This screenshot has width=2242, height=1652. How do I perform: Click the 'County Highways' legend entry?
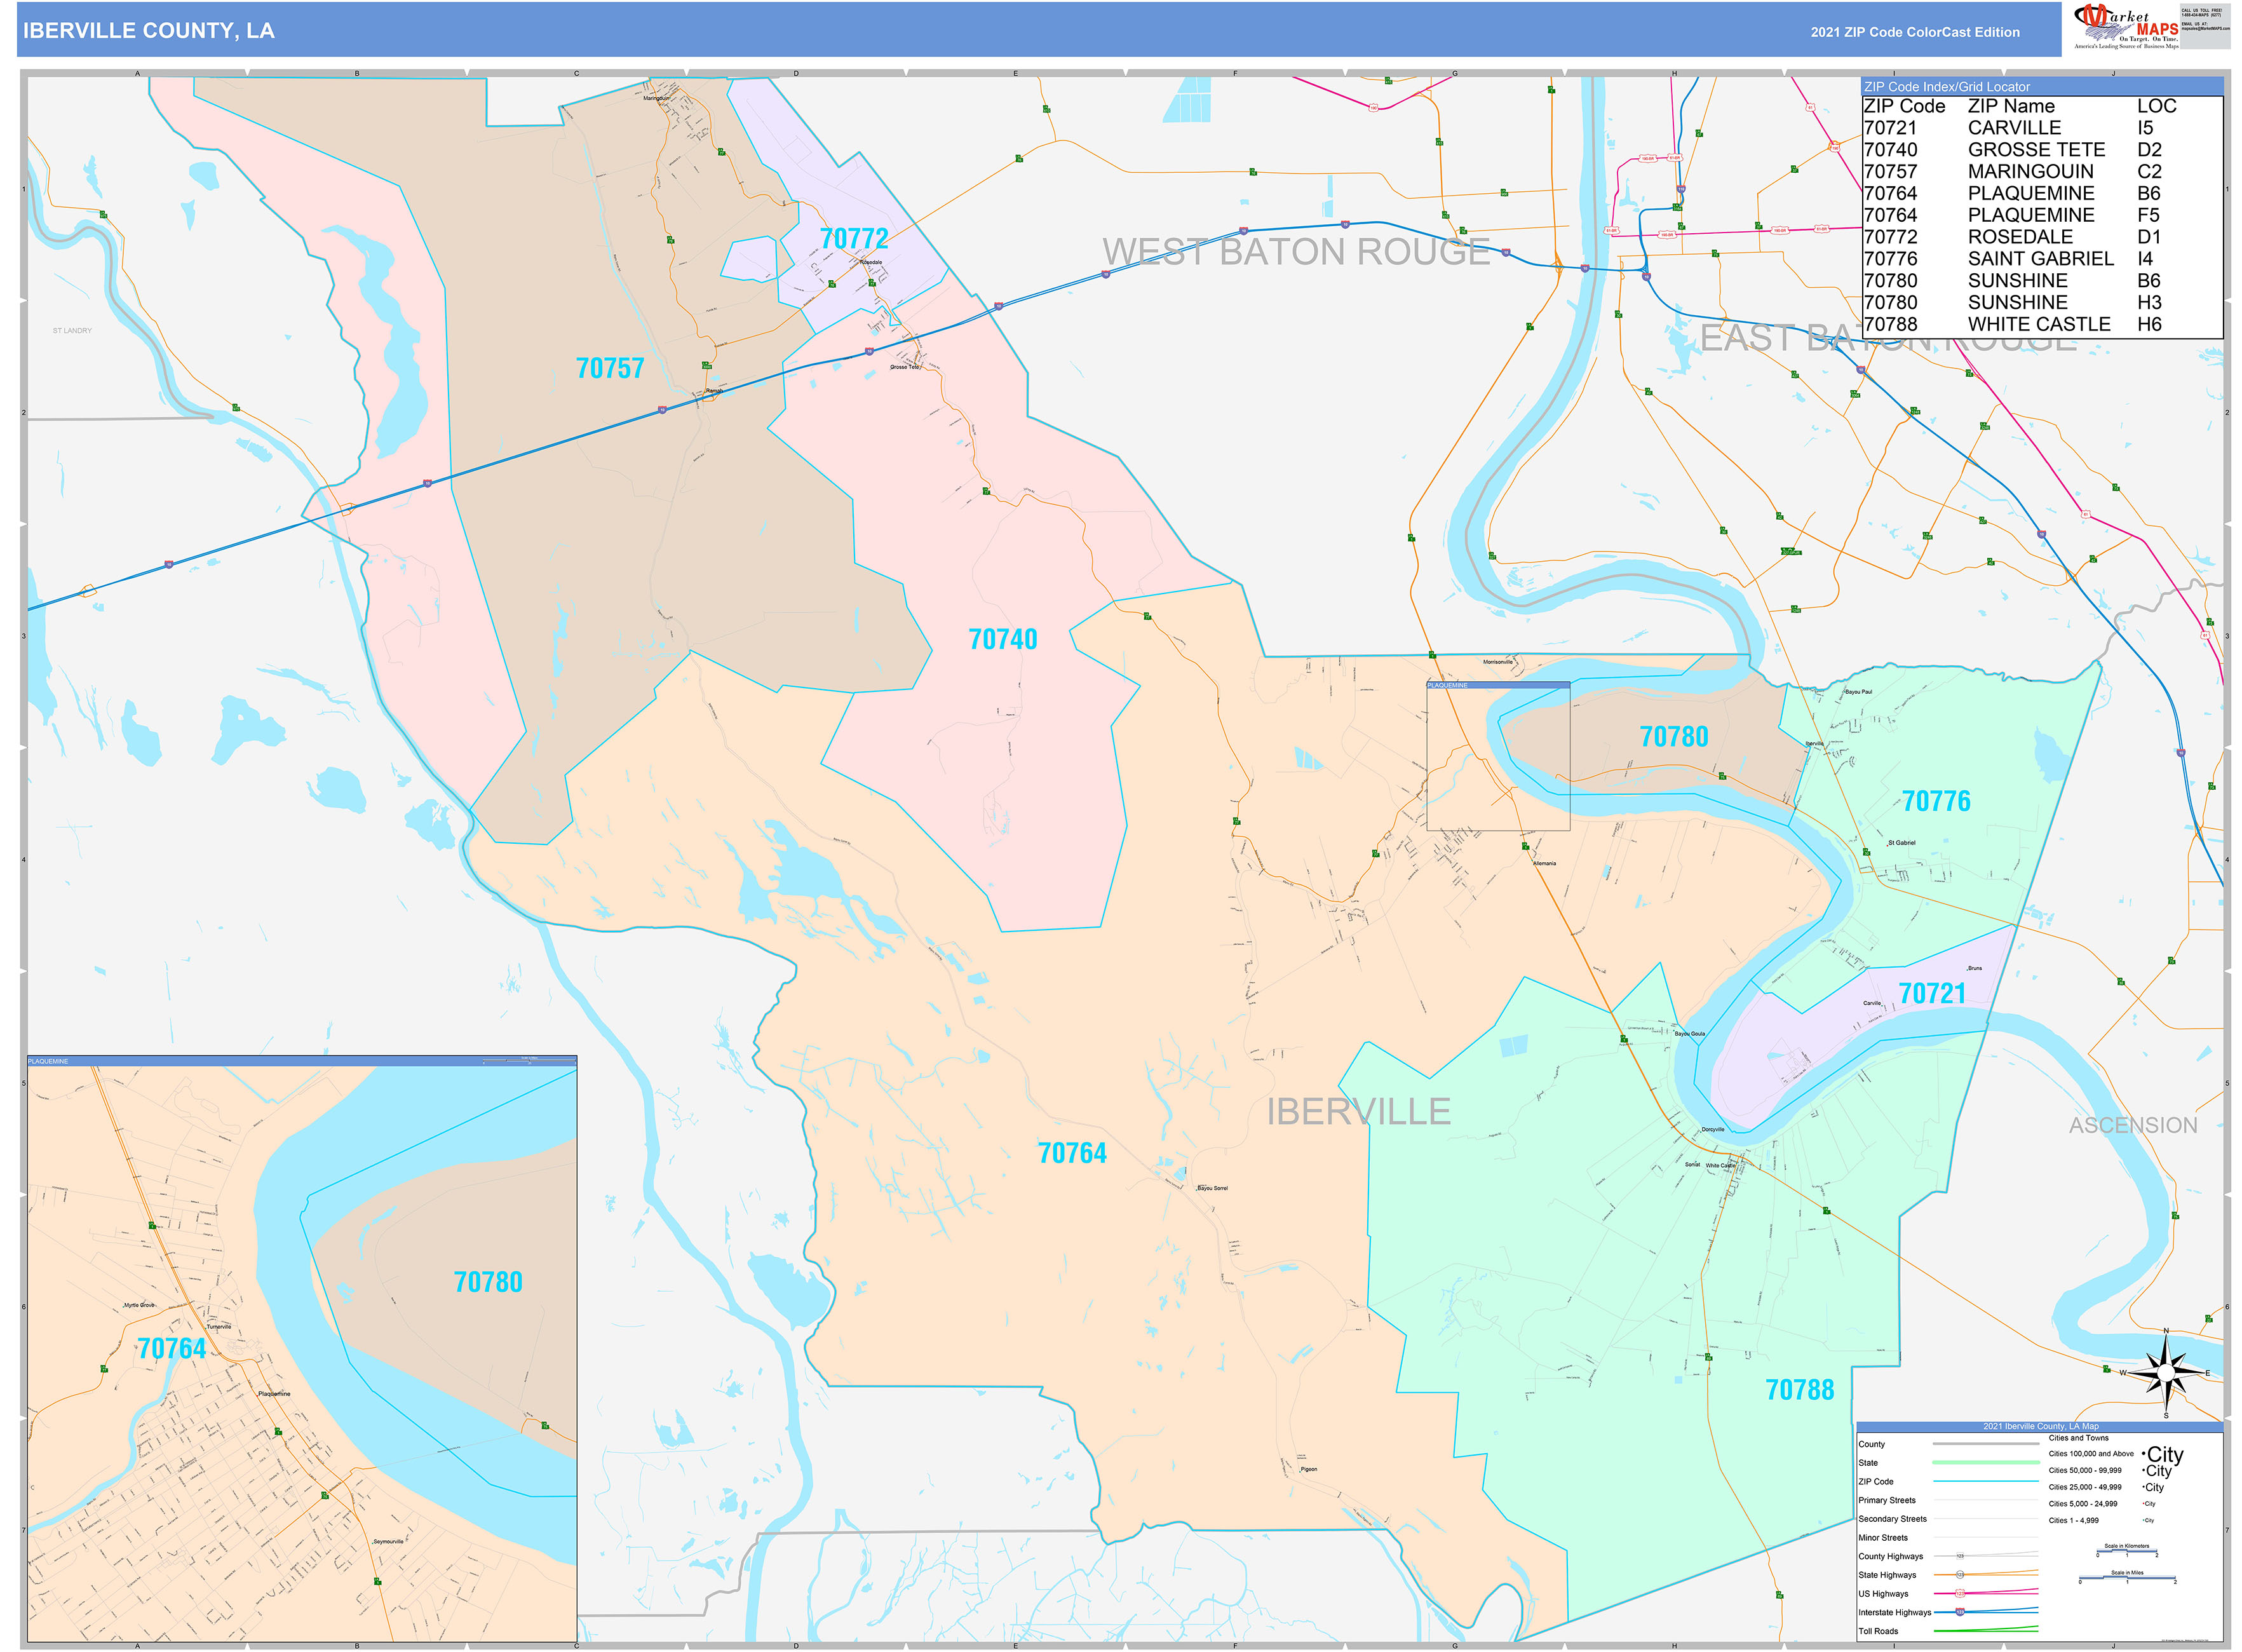pyautogui.click(x=1891, y=1556)
